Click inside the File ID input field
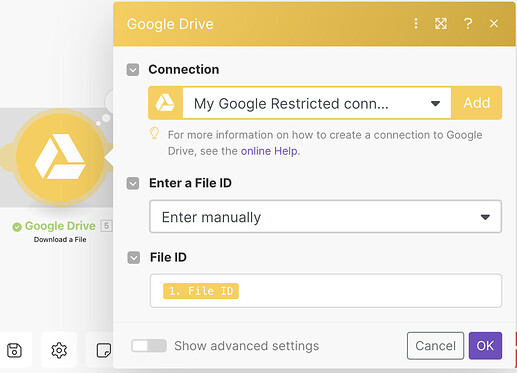517x373 pixels. coord(326,291)
